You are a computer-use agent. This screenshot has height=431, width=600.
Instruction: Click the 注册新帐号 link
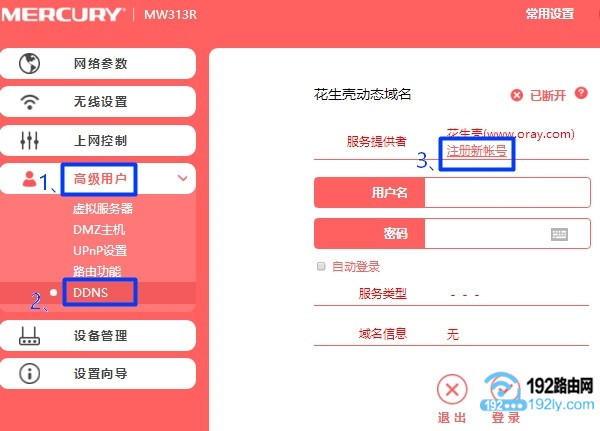(x=477, y=151)
